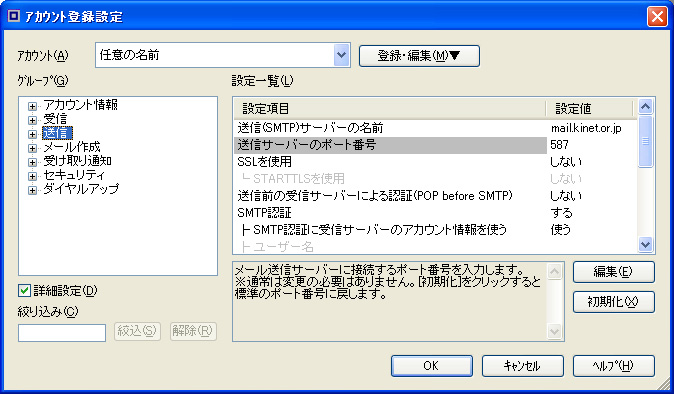This screenshot has height=394, width=674.
Task: Close the アカウント登録設定 dialog
Action: (x=657, y=17)
